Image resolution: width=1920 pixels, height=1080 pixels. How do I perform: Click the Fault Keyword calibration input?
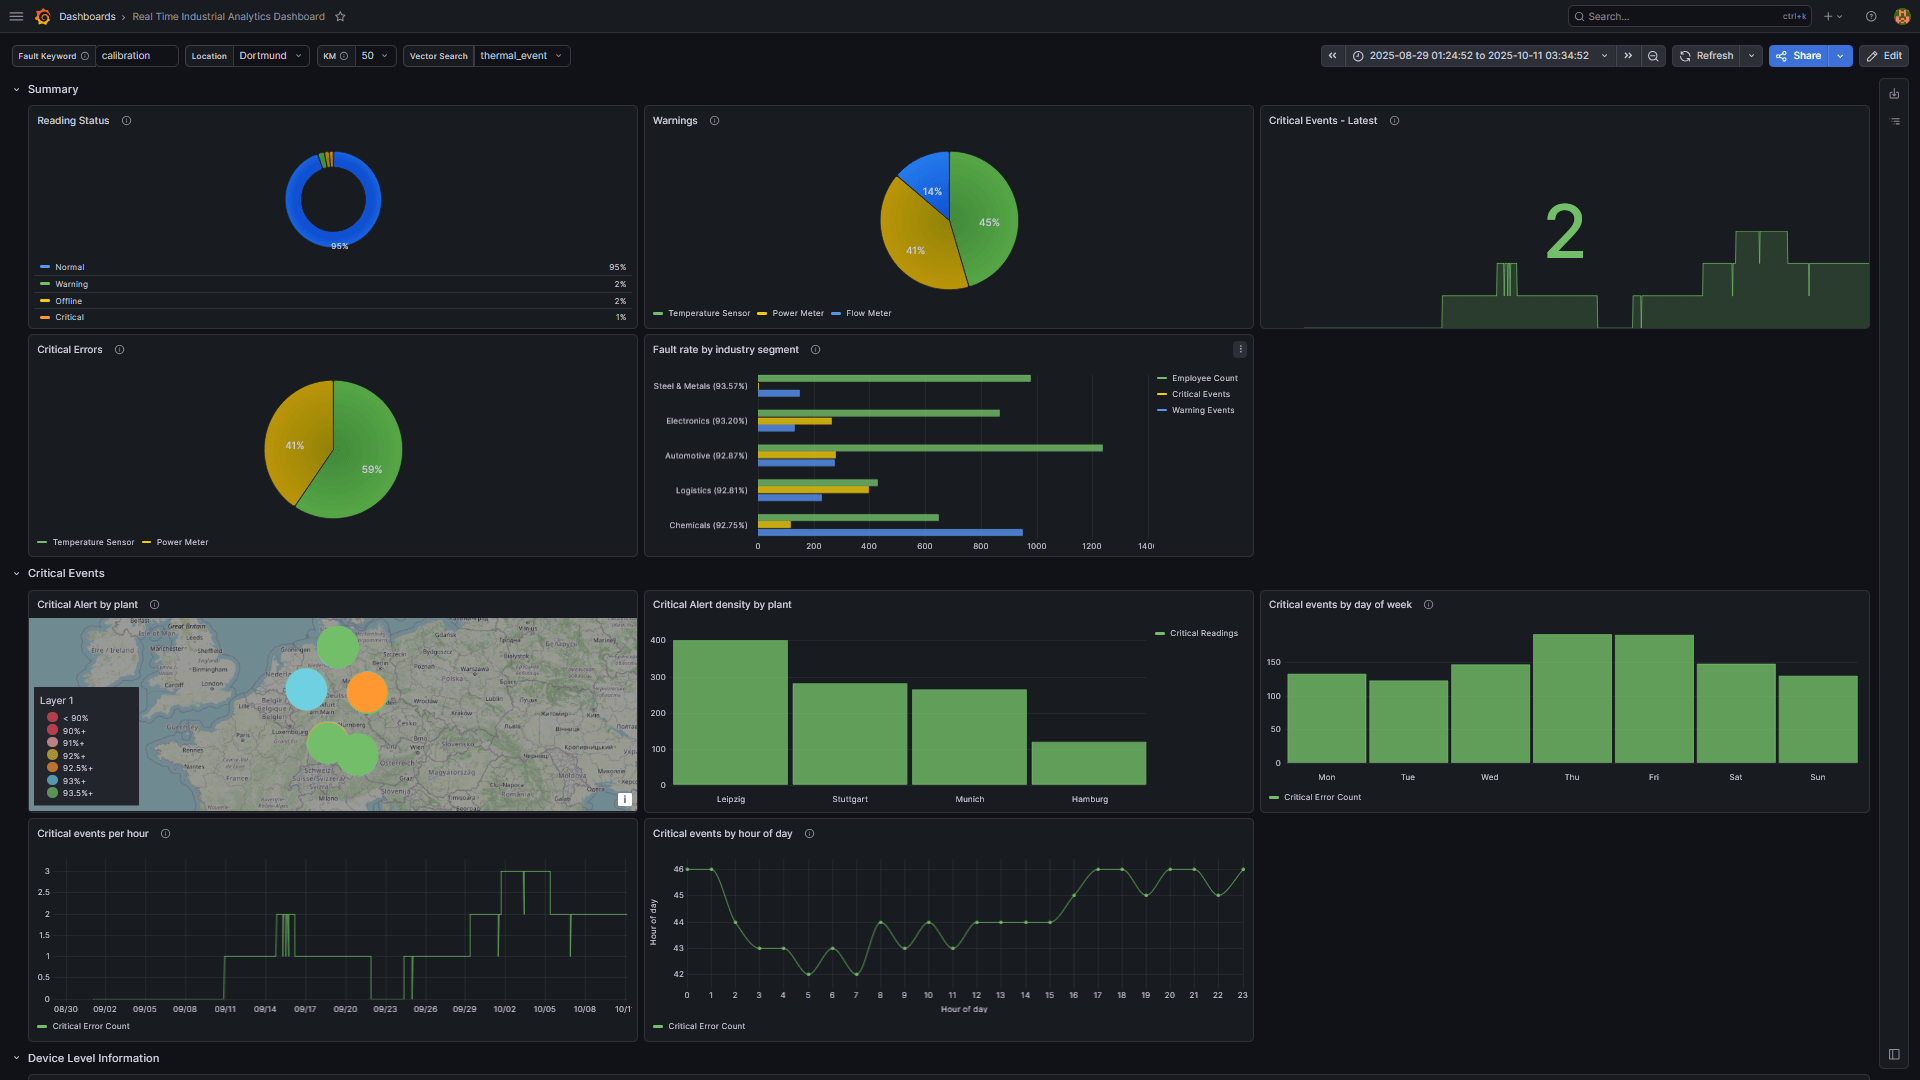(x=137, y=56)
